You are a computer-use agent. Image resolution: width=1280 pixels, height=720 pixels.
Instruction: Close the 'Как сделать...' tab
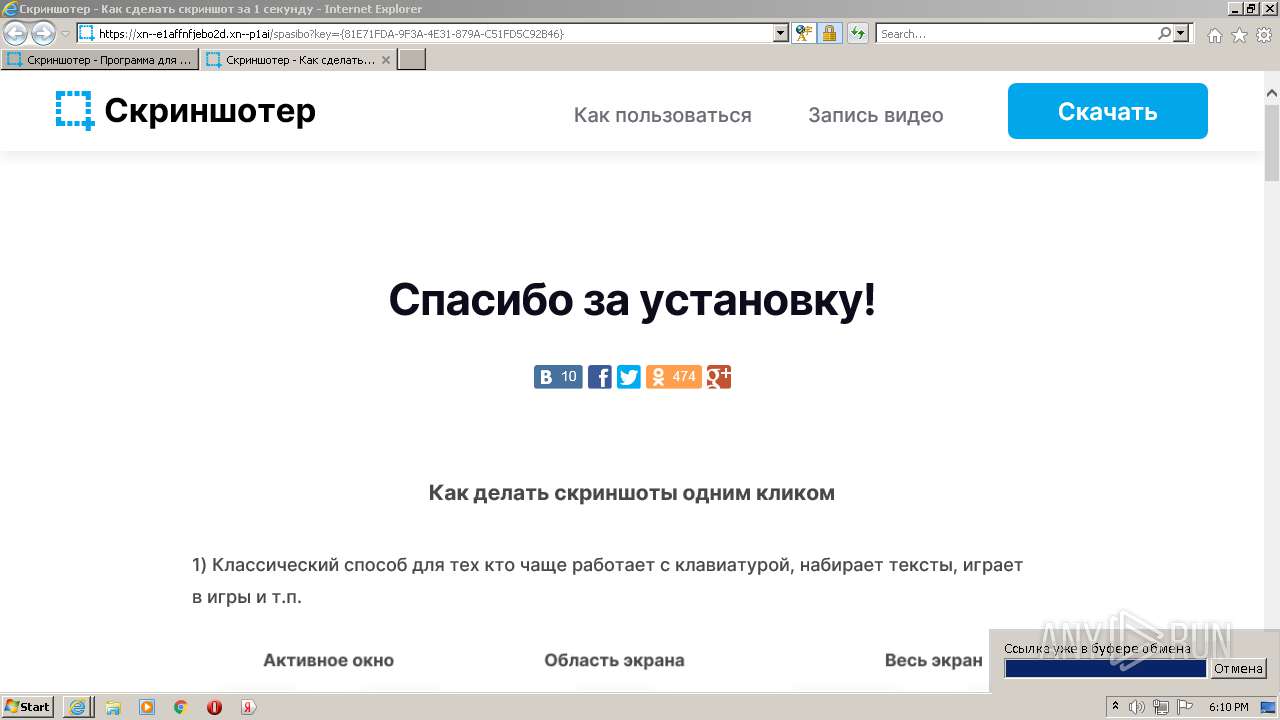click(386, 60)
